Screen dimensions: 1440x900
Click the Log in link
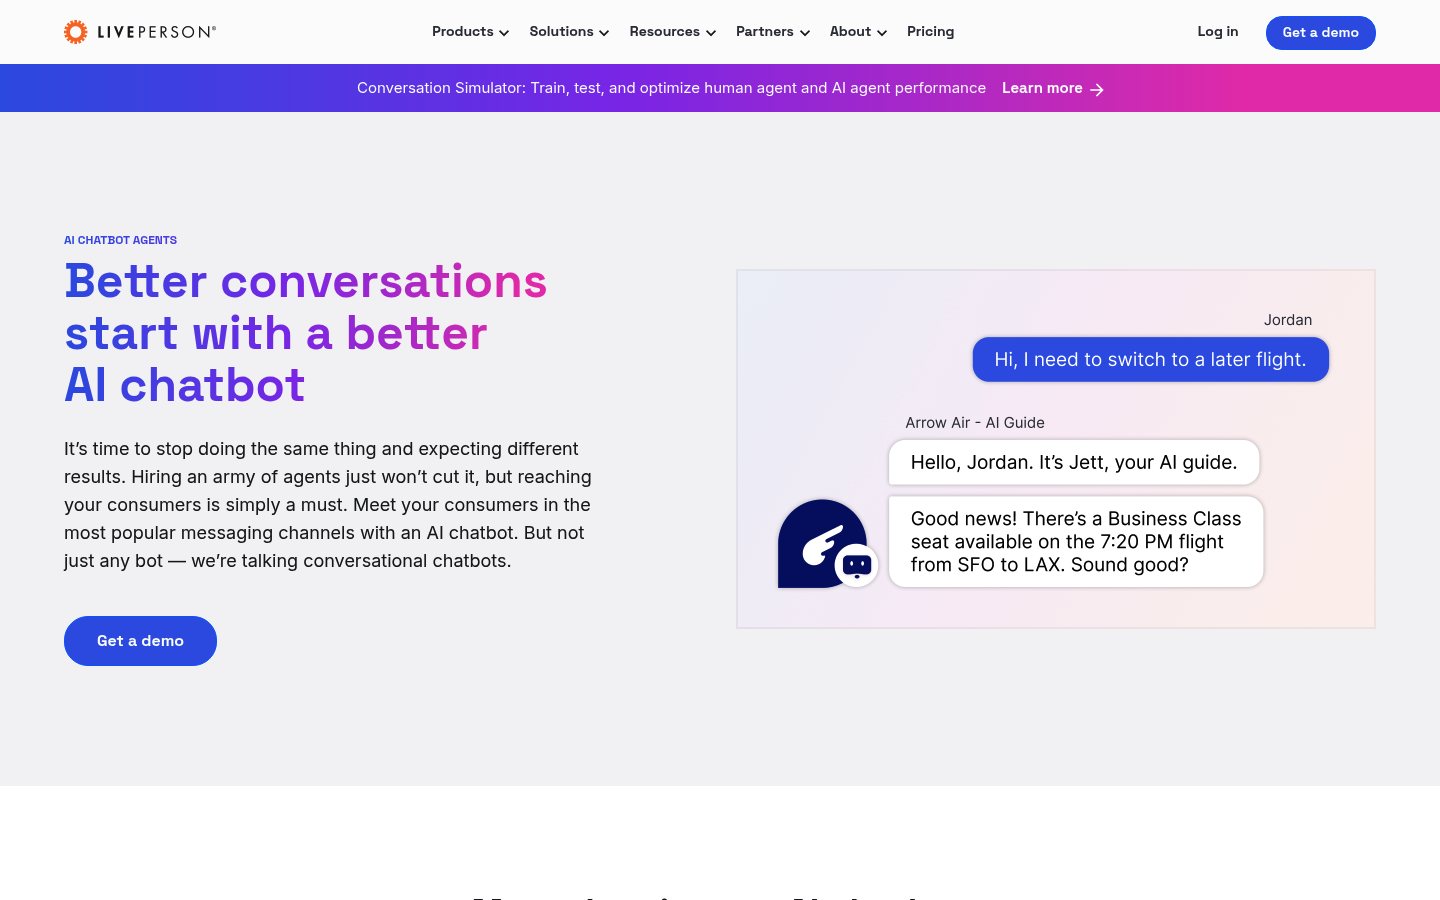click(1217, 31)
